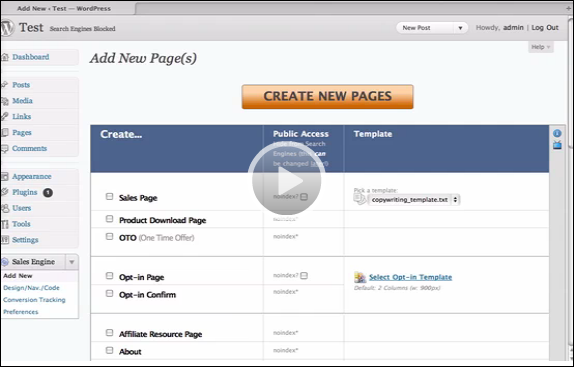Click Search Engines Blocked notice
The height and width of the screenshot is (367, 574).
point(82,29)
